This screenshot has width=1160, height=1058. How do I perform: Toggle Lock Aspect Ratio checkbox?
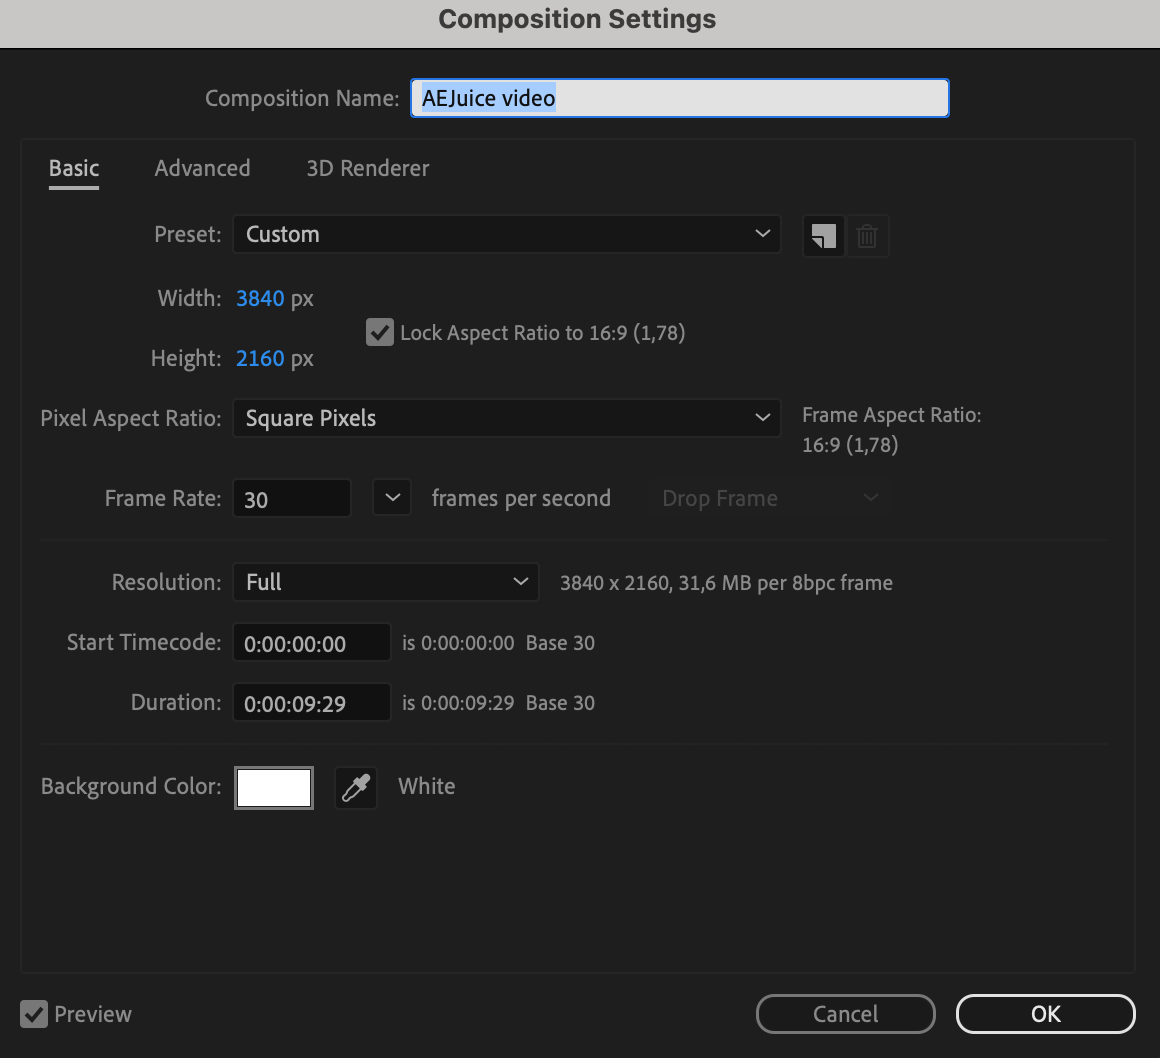pos(380,332)
